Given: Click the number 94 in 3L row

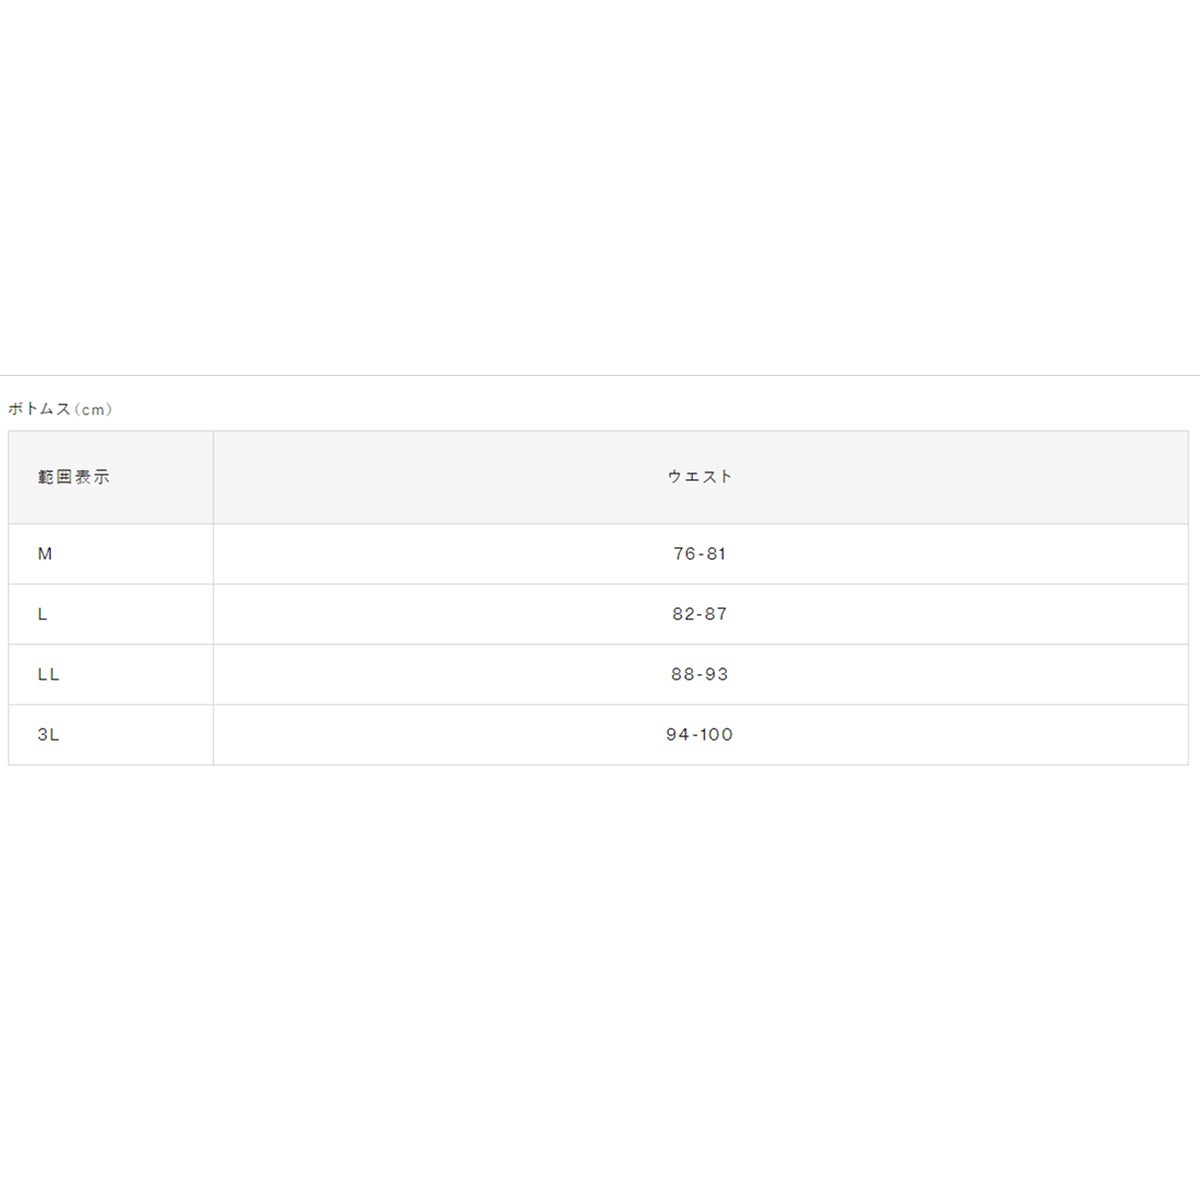Looking at the screenshot, I should (677, 734).
